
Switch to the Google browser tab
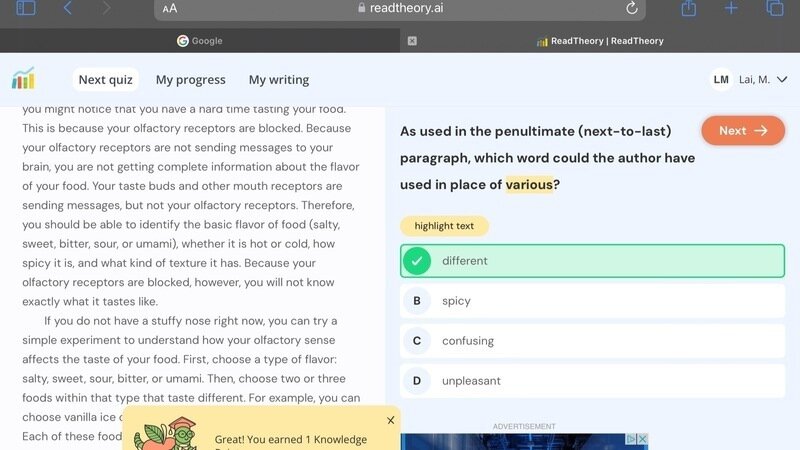(200, 41)
